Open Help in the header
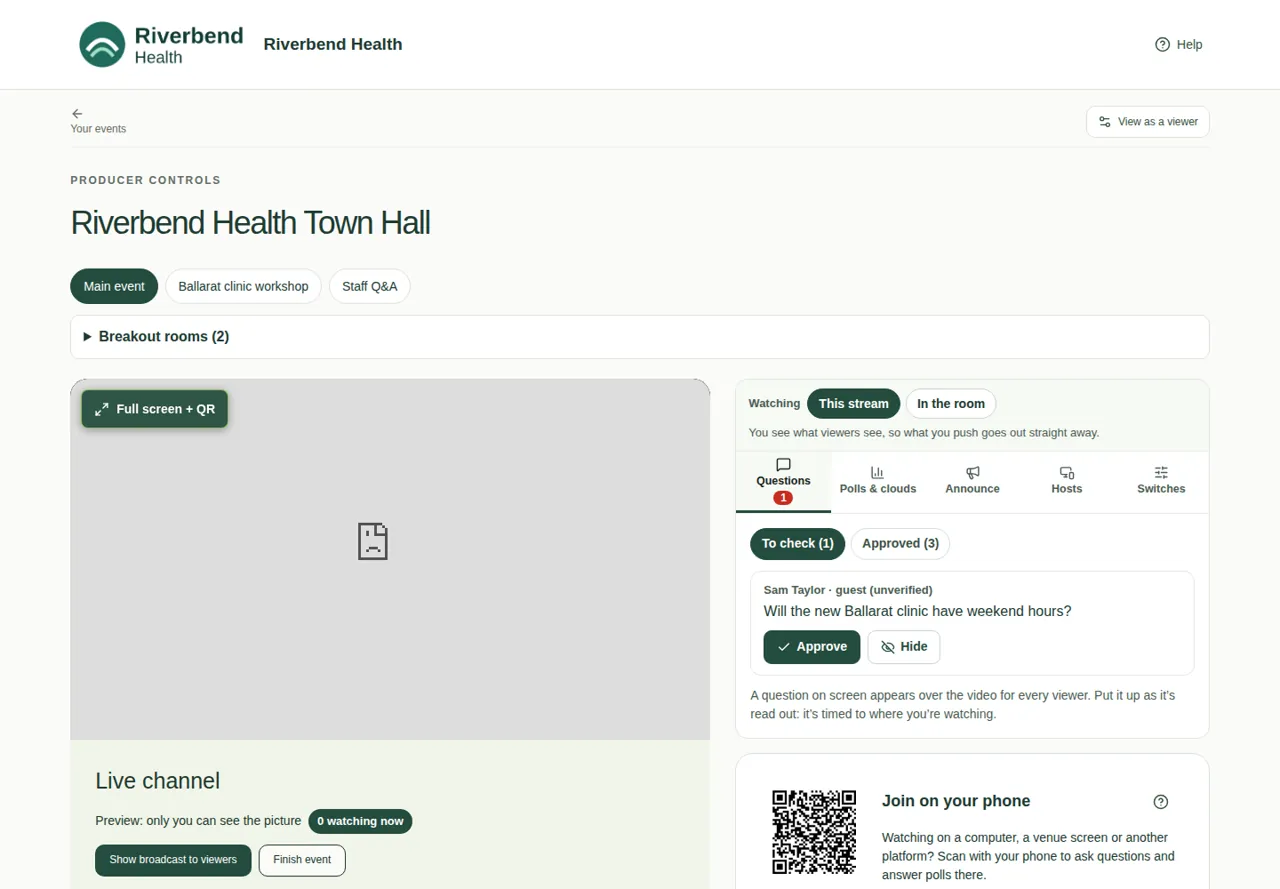Image resolution: width=1280 pixels, height=889 pixels. tap(1178, 45)
